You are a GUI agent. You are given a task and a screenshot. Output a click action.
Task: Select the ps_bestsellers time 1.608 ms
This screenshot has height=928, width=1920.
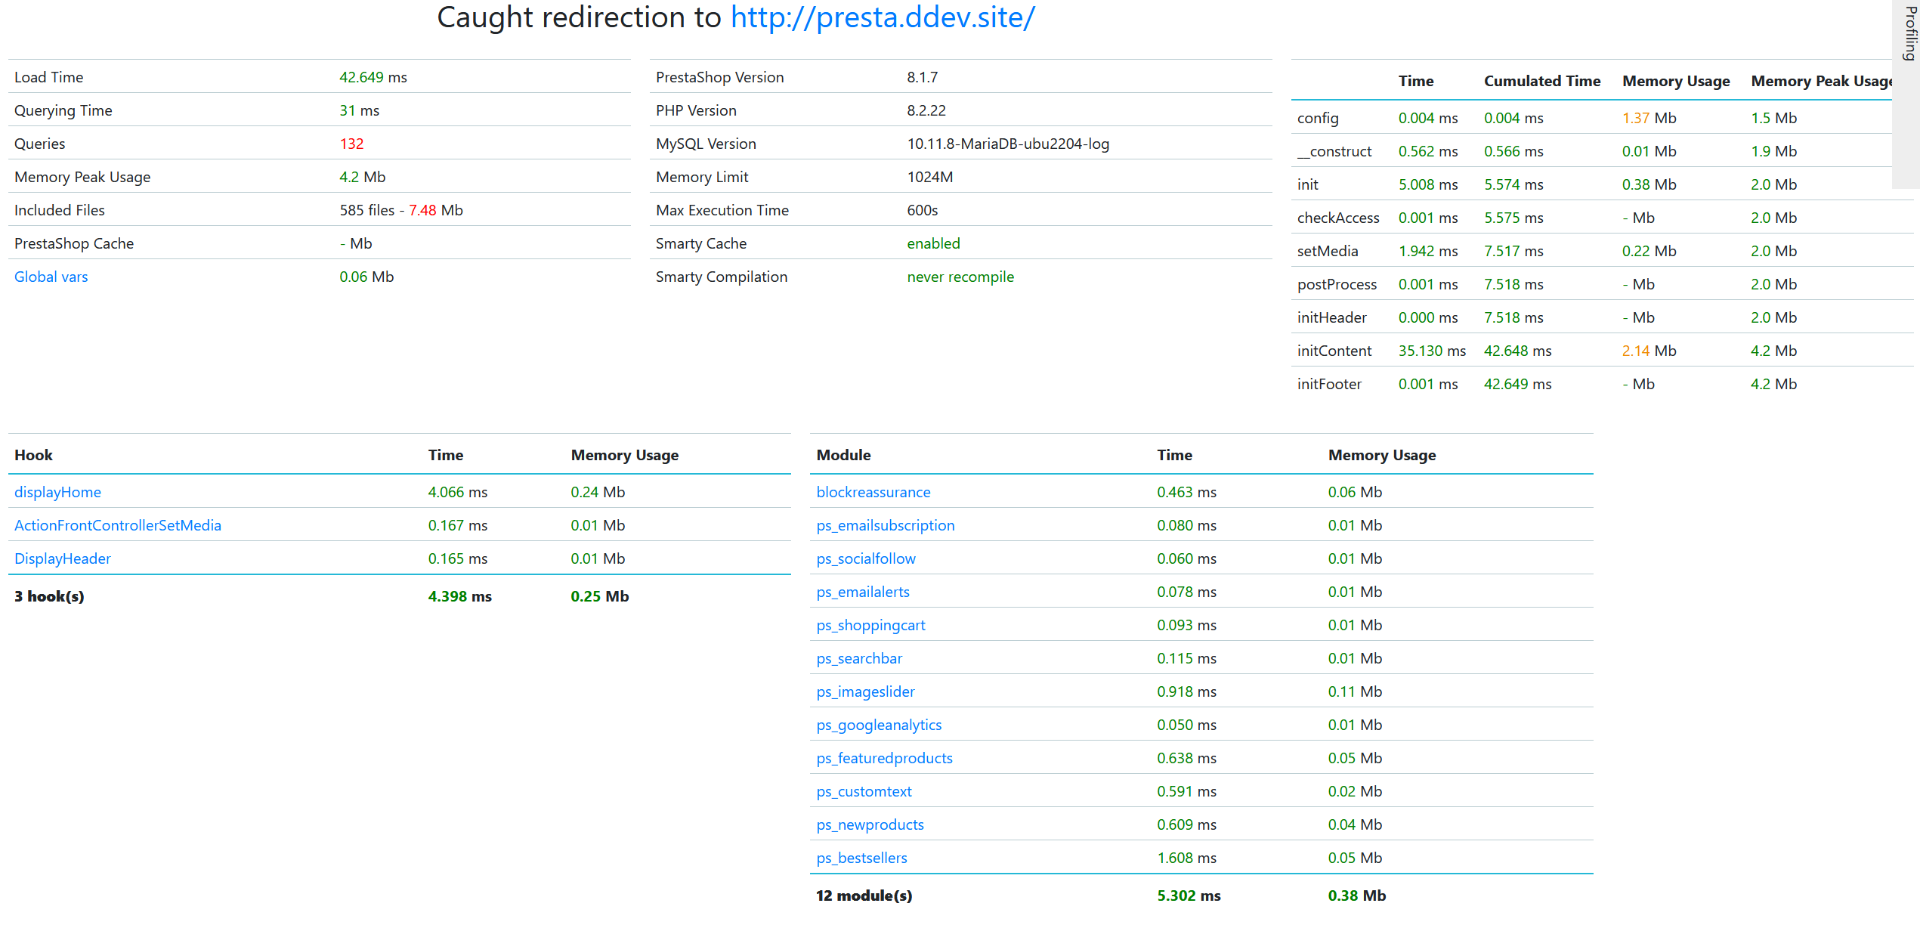(x=1187, y=858)
